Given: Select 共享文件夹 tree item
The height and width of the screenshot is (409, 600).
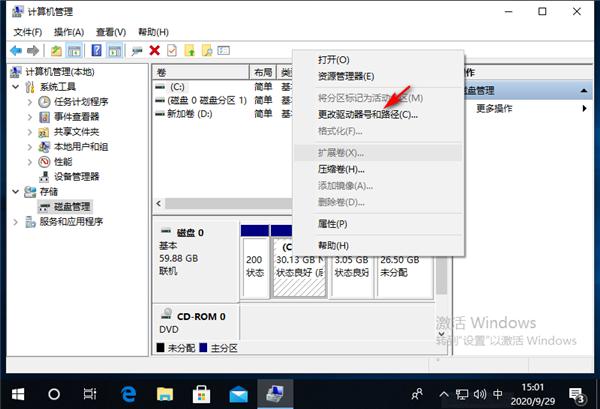Looking at the screenshot, I should click(77, 132).
